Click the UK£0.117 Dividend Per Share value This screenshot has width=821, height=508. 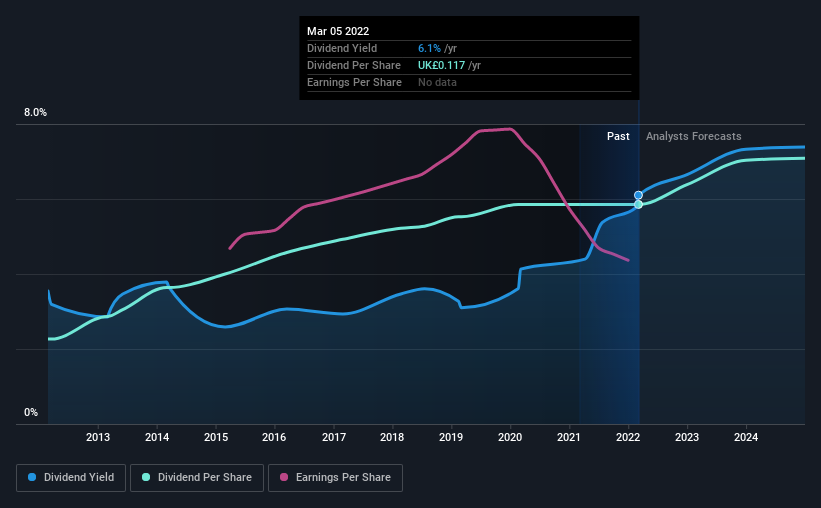tap(441, 65)
